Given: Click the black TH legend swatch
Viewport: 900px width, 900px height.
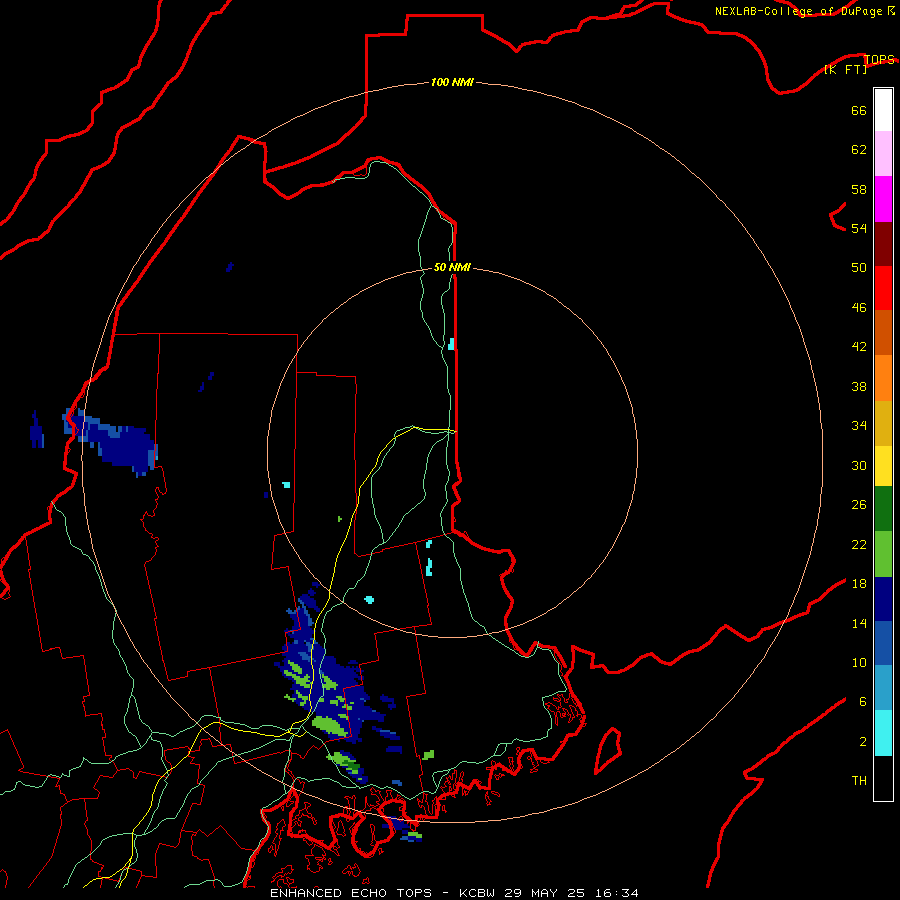Looking at the screenshot, I should coord(883,778).
